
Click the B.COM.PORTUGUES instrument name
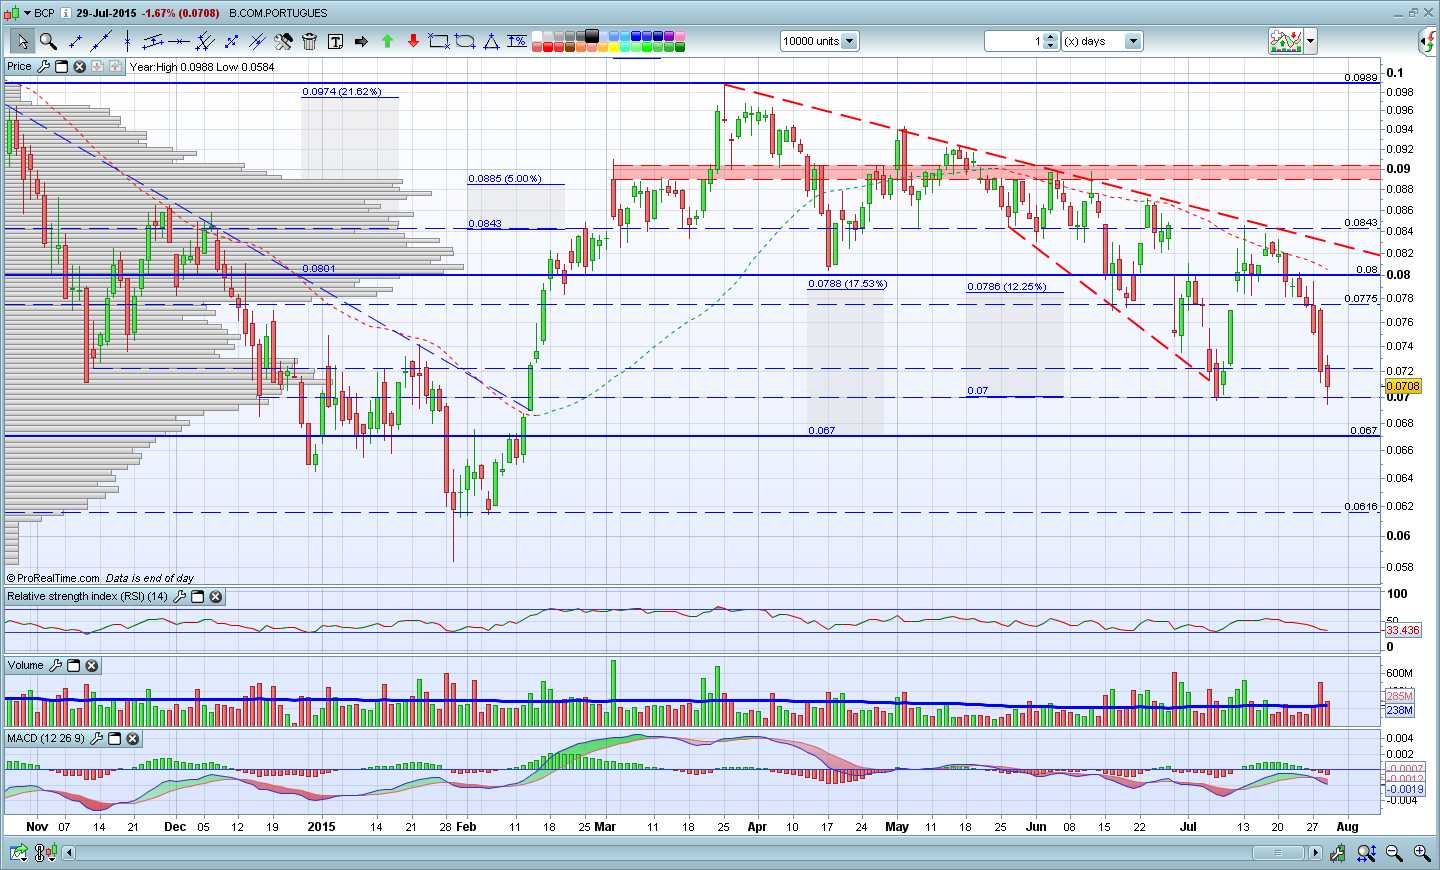tap(278, 13)
